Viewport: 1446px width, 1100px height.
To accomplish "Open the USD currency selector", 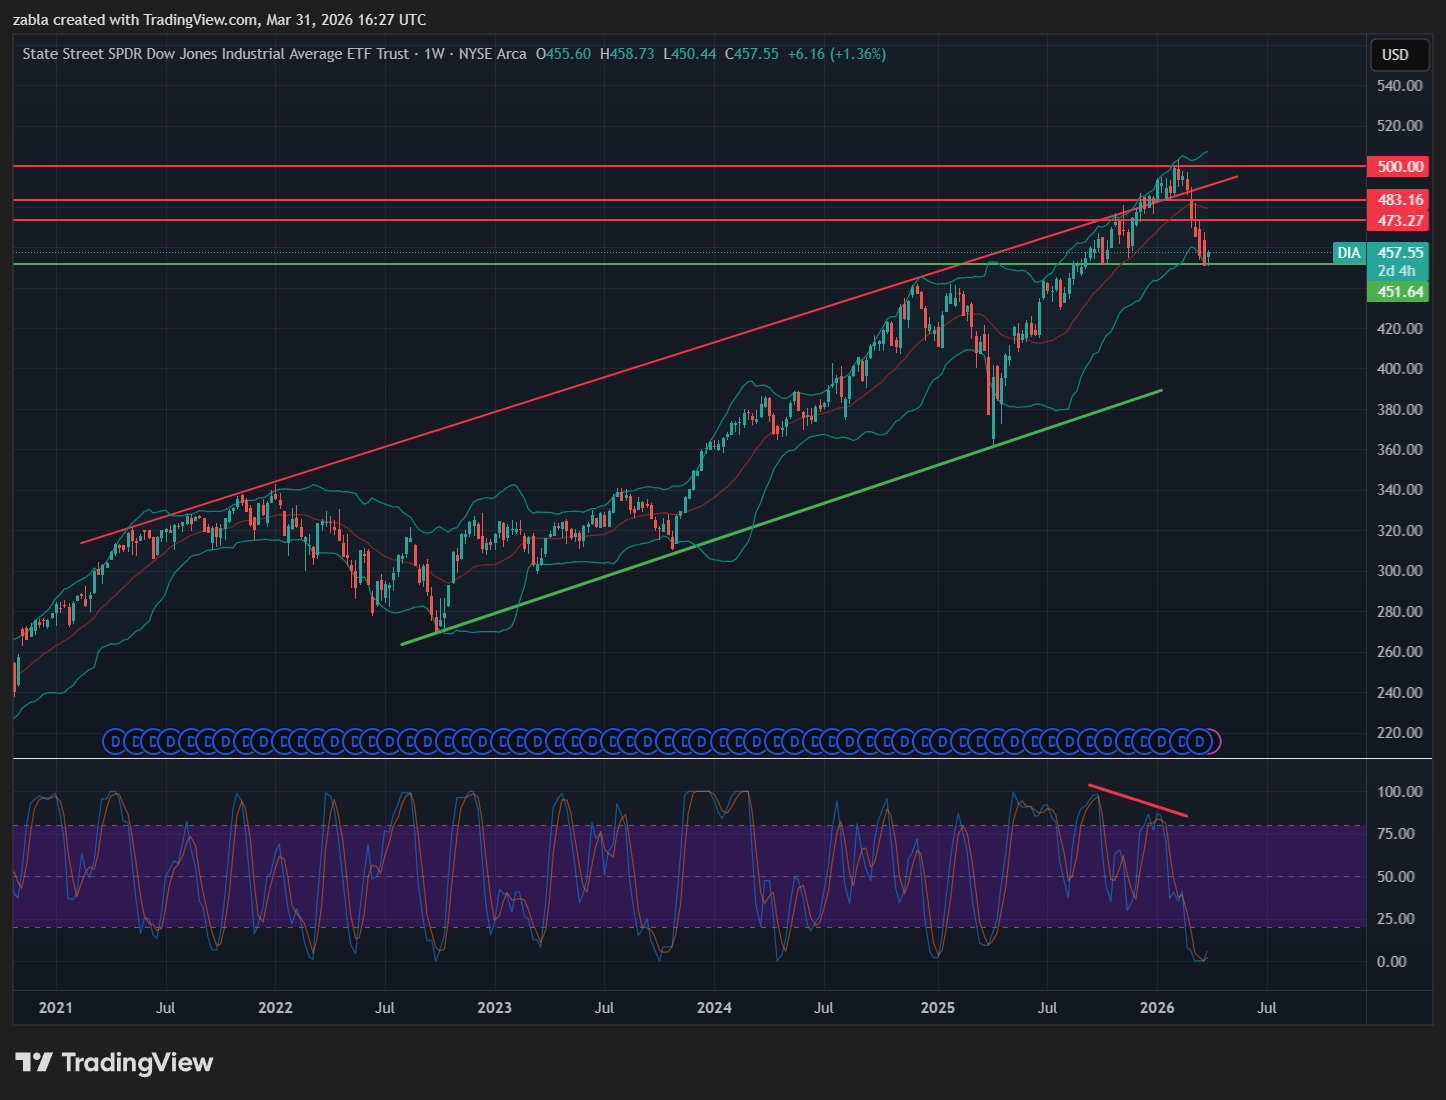I will point(1395,55).
